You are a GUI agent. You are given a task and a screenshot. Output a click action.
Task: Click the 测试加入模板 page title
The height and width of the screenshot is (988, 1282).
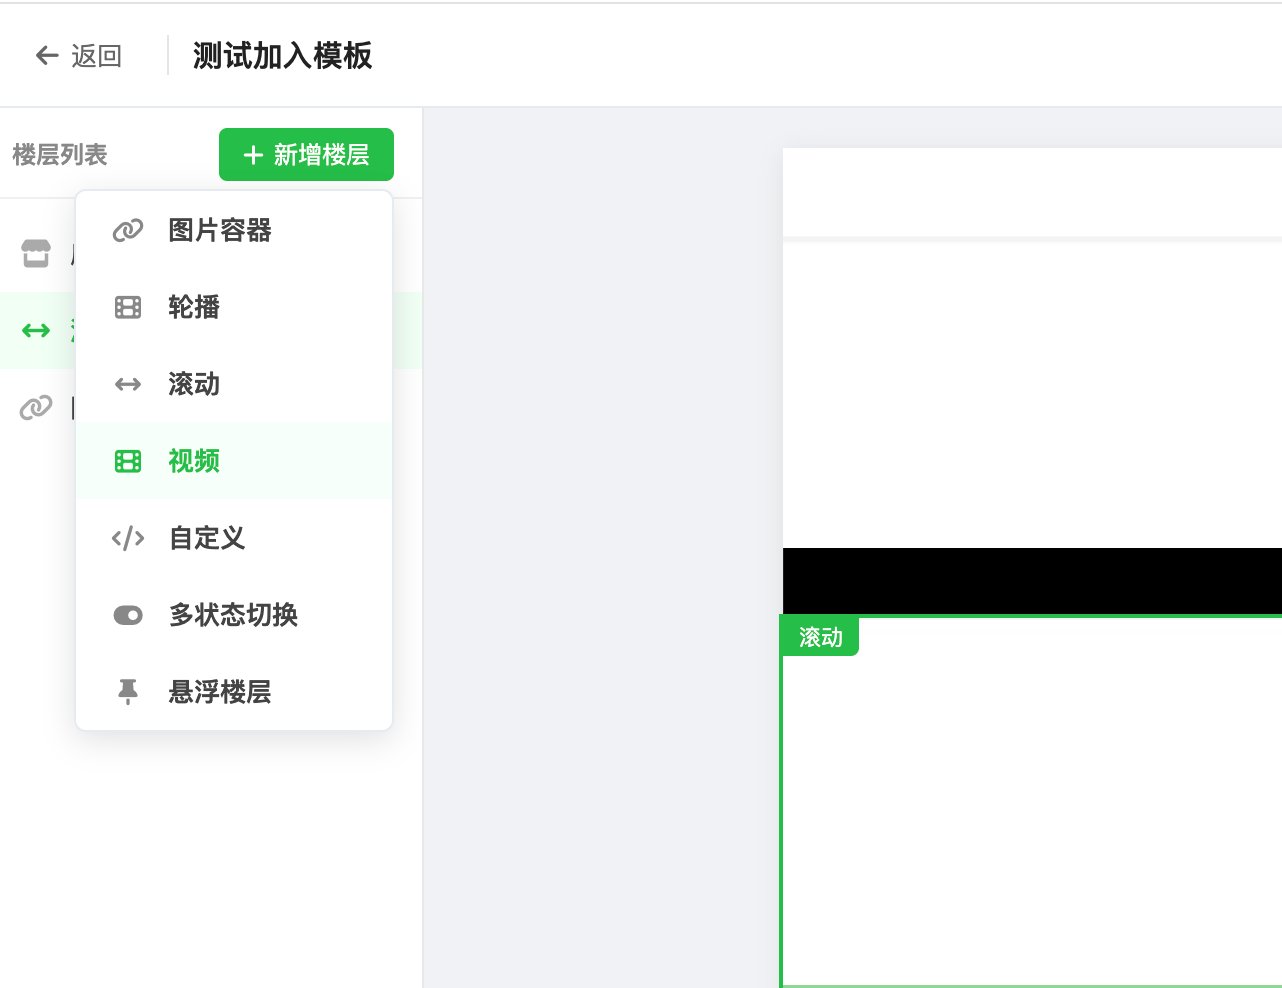[x=283, y=56]
